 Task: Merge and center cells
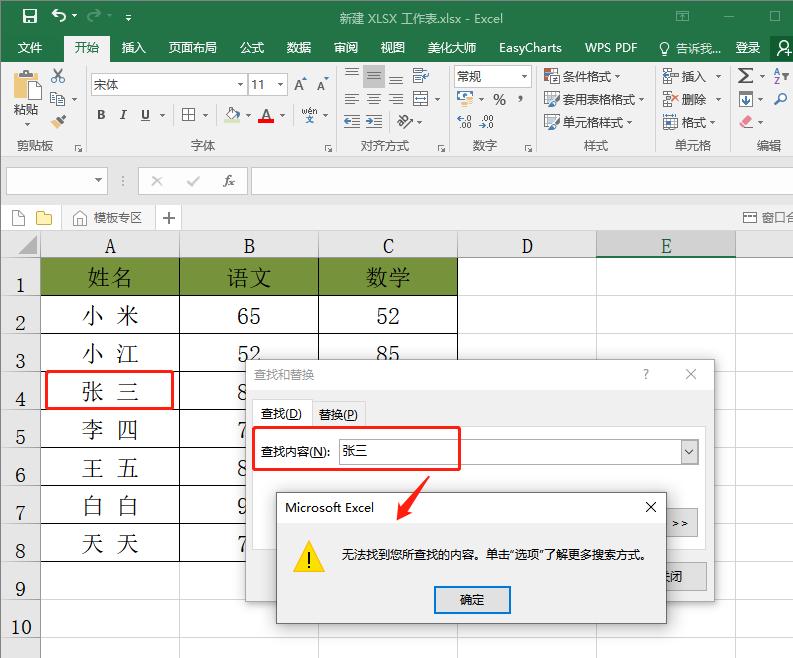pyautogui.click(x=421, y=99)
